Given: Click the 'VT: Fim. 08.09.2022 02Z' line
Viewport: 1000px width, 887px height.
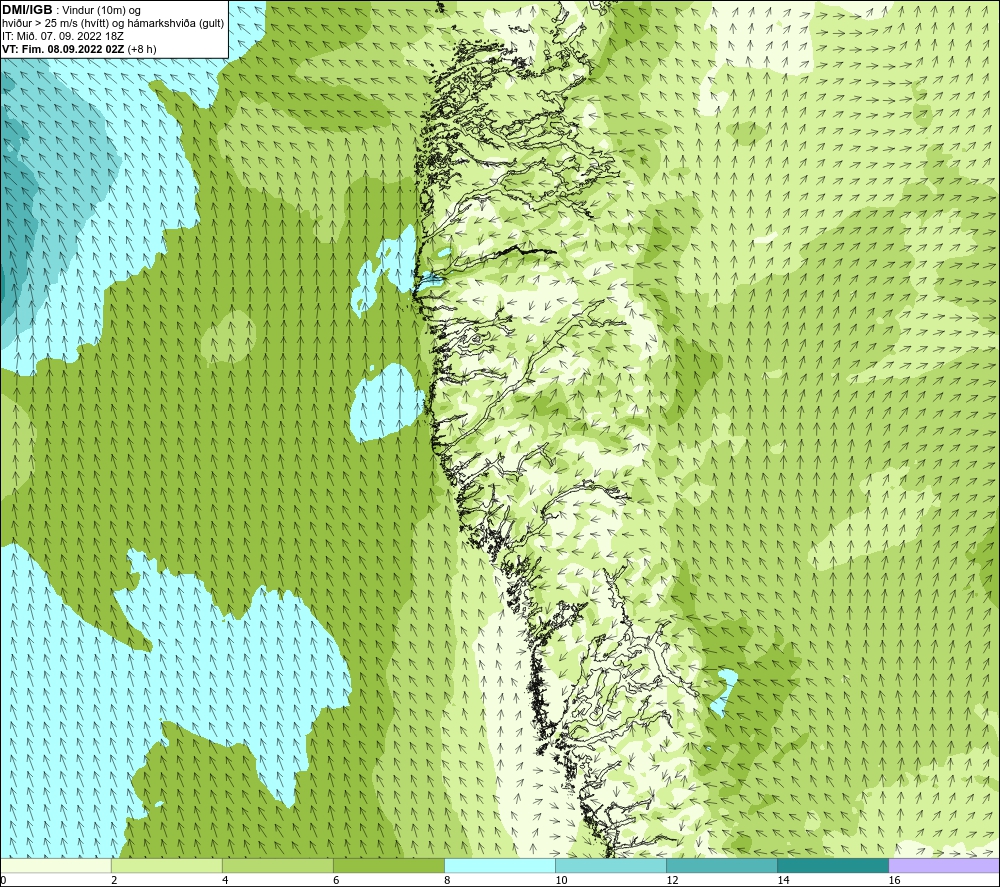Looking at the screenshot, I should [63, 49].
